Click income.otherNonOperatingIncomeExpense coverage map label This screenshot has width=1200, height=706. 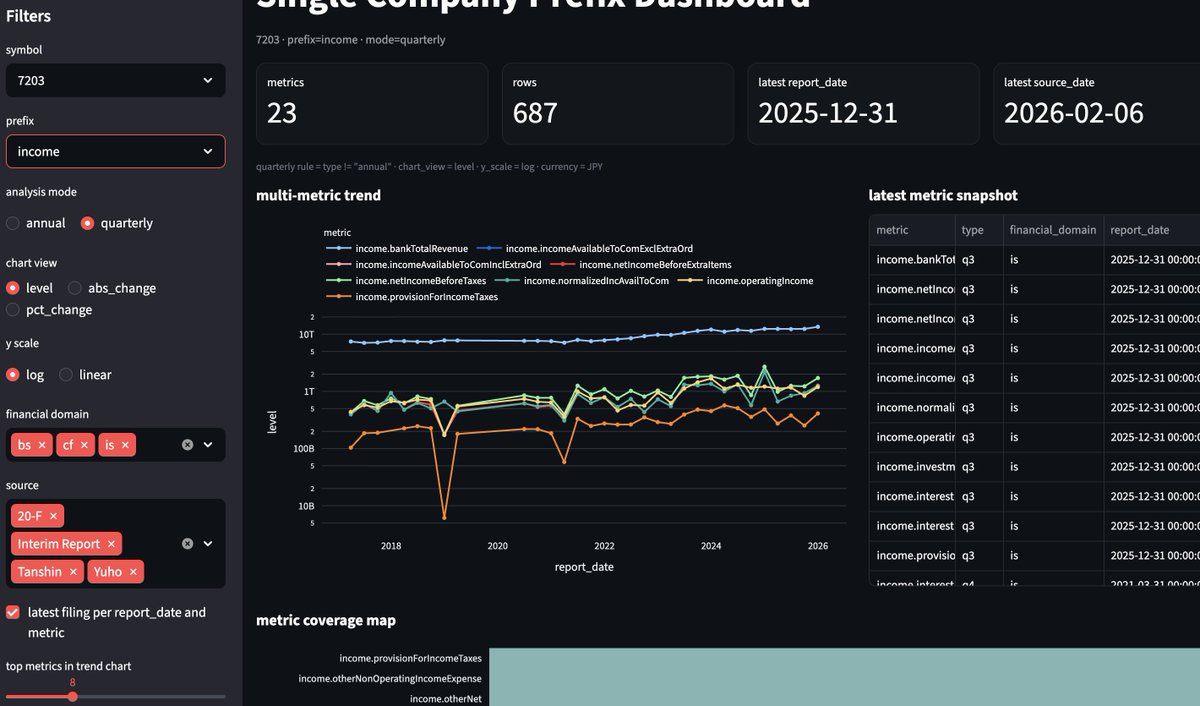point(390,679)
